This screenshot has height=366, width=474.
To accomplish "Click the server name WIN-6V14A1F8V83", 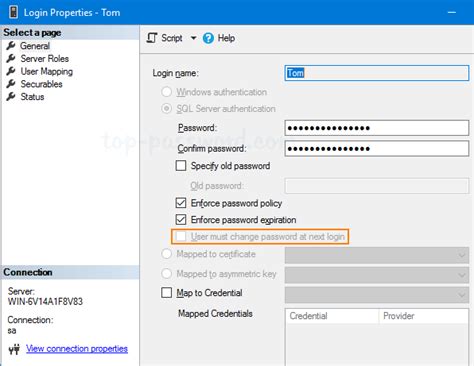I will pos(45,301).
